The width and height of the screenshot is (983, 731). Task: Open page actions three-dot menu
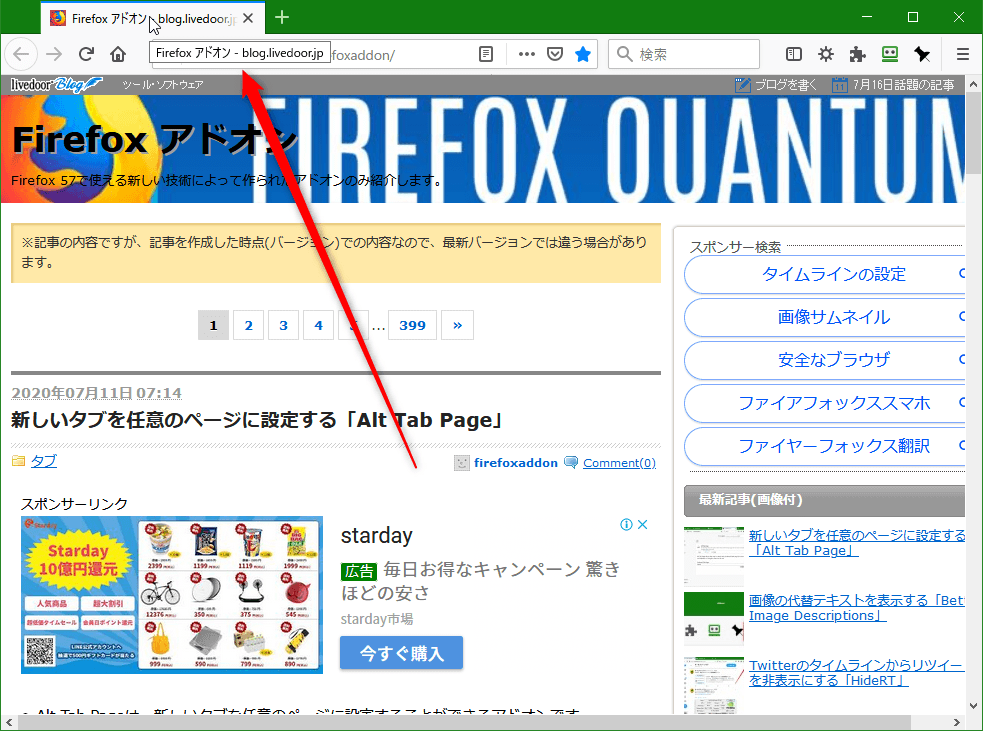(527, 54)
